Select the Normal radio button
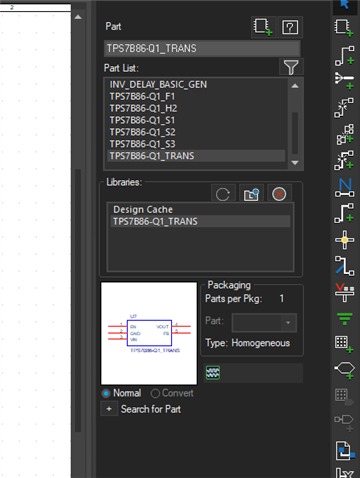This screenshot has height=478, width=360. pyautogui.click(x=106, y=393)
